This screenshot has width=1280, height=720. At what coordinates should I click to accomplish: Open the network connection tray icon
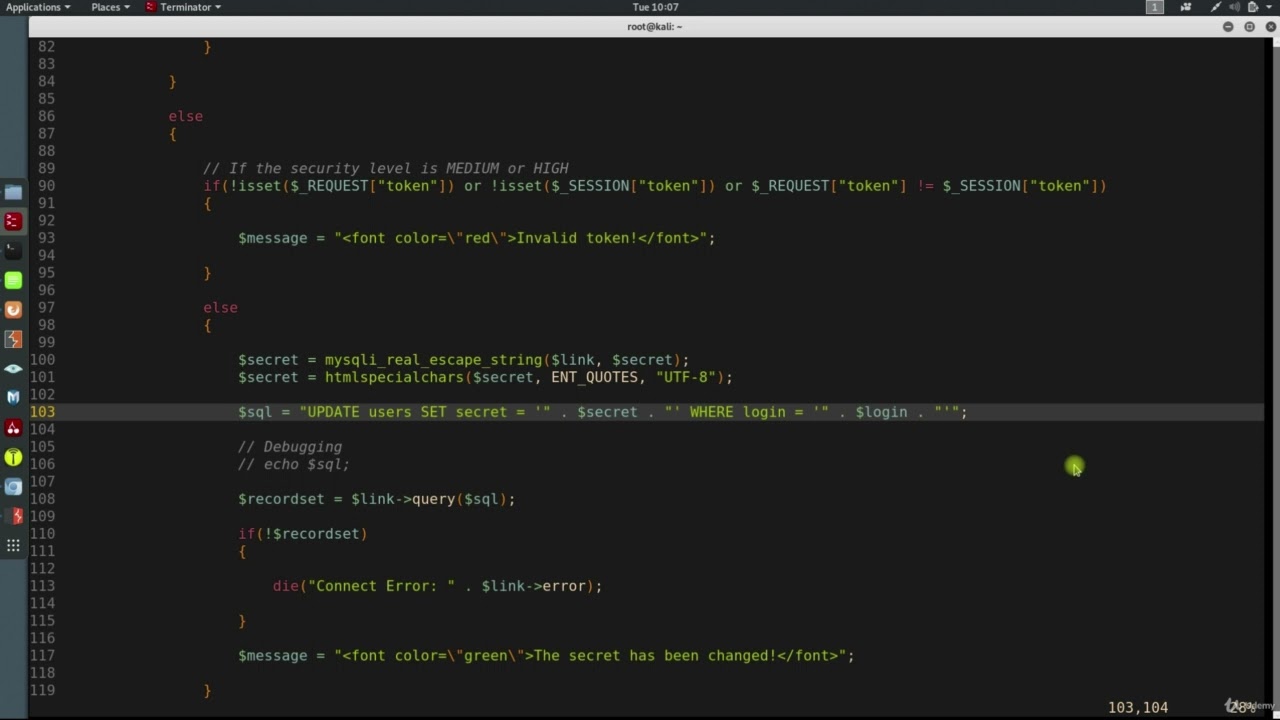1215,7
